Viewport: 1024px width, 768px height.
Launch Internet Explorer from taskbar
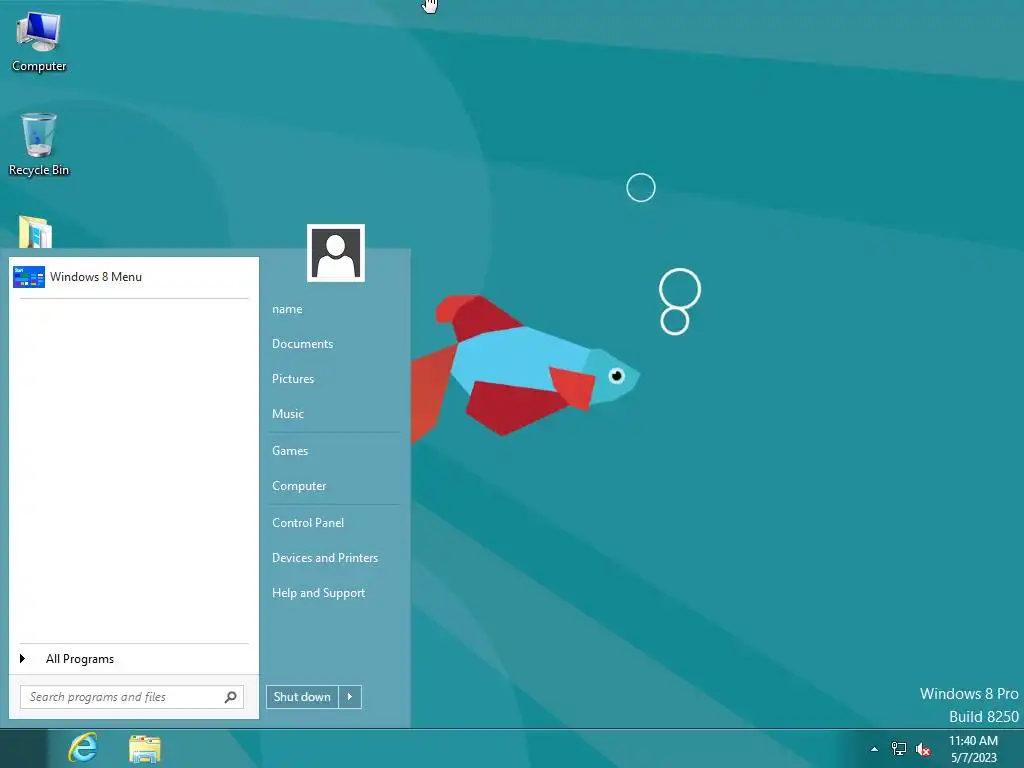tap(83, 748)
